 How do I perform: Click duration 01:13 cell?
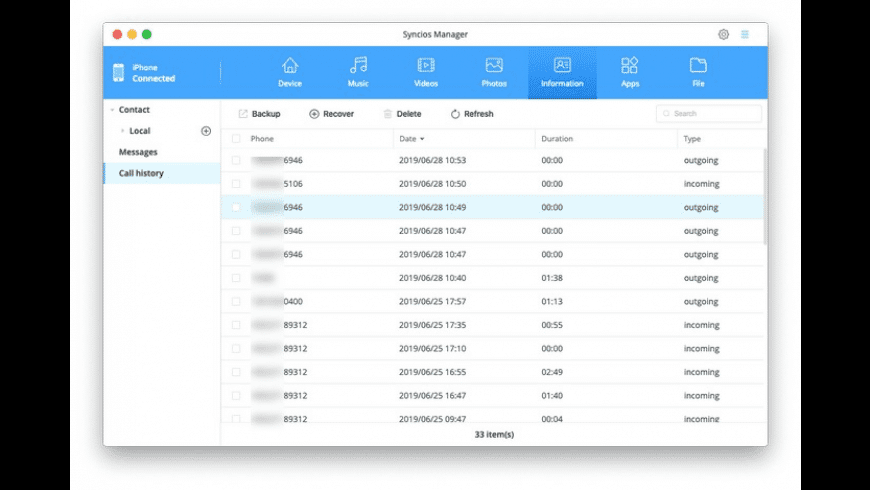pyautogui.click(x=552, y=301)
